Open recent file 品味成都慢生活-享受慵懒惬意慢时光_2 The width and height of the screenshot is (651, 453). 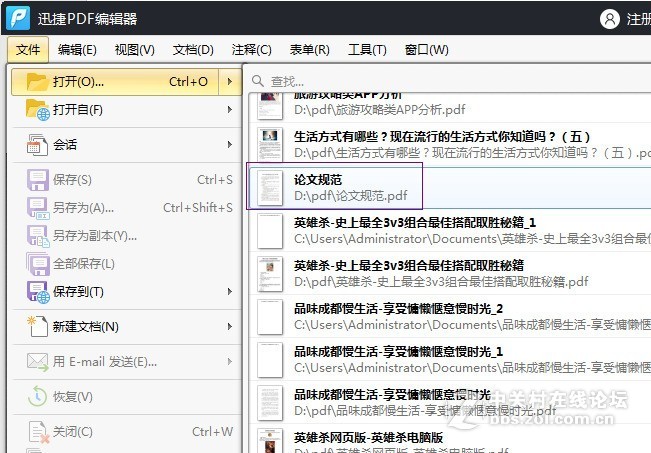pos(450,316)
